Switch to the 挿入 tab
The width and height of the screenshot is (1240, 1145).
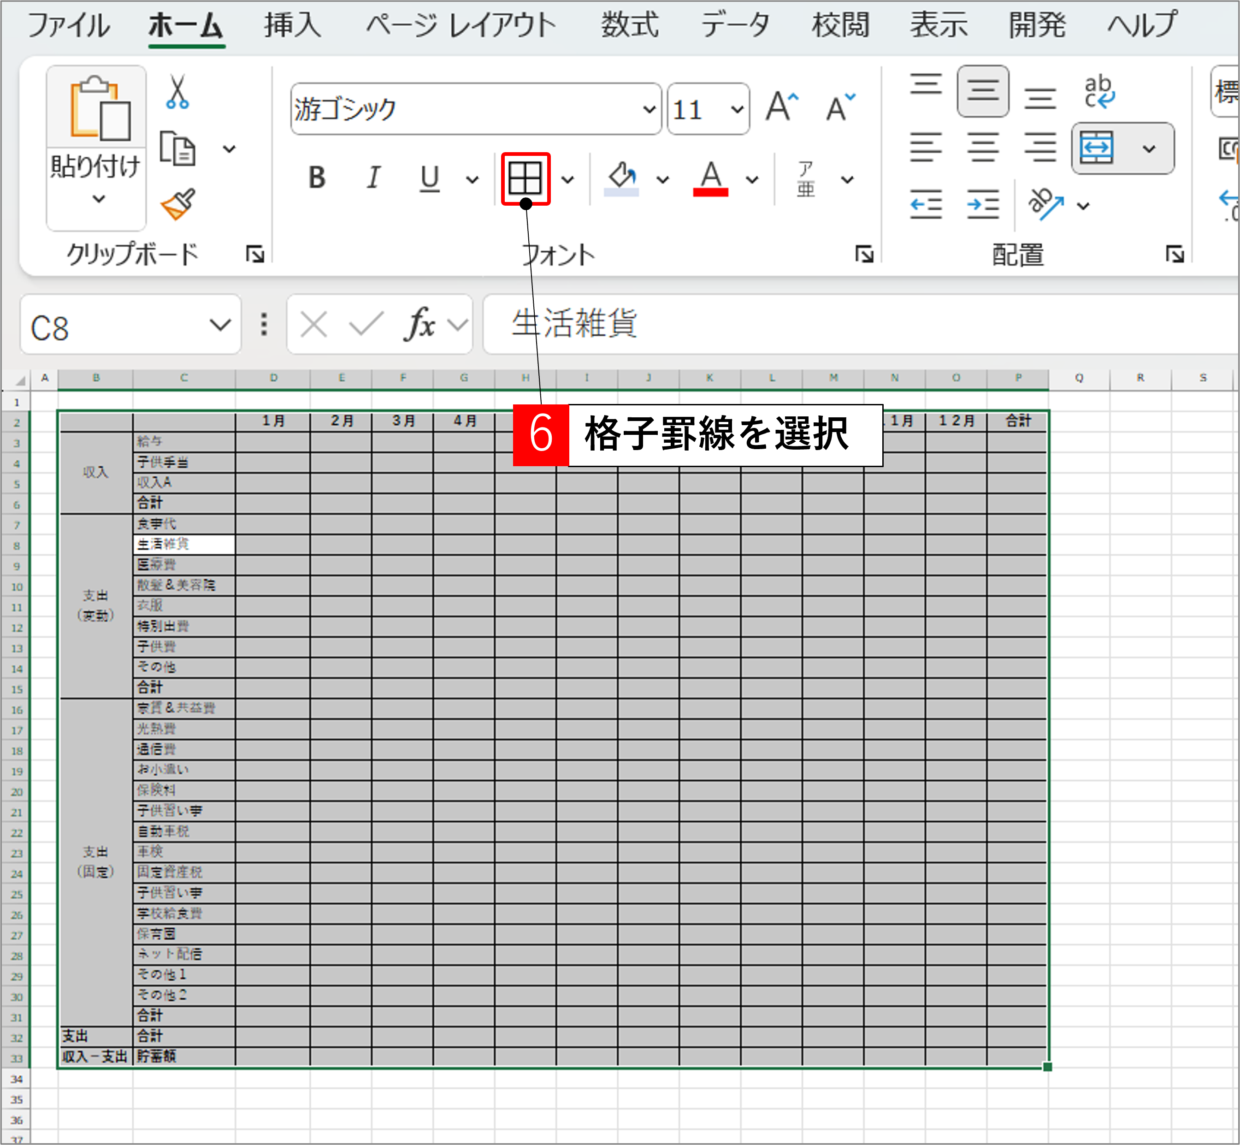pyautogui.click(x=292, y=24)
